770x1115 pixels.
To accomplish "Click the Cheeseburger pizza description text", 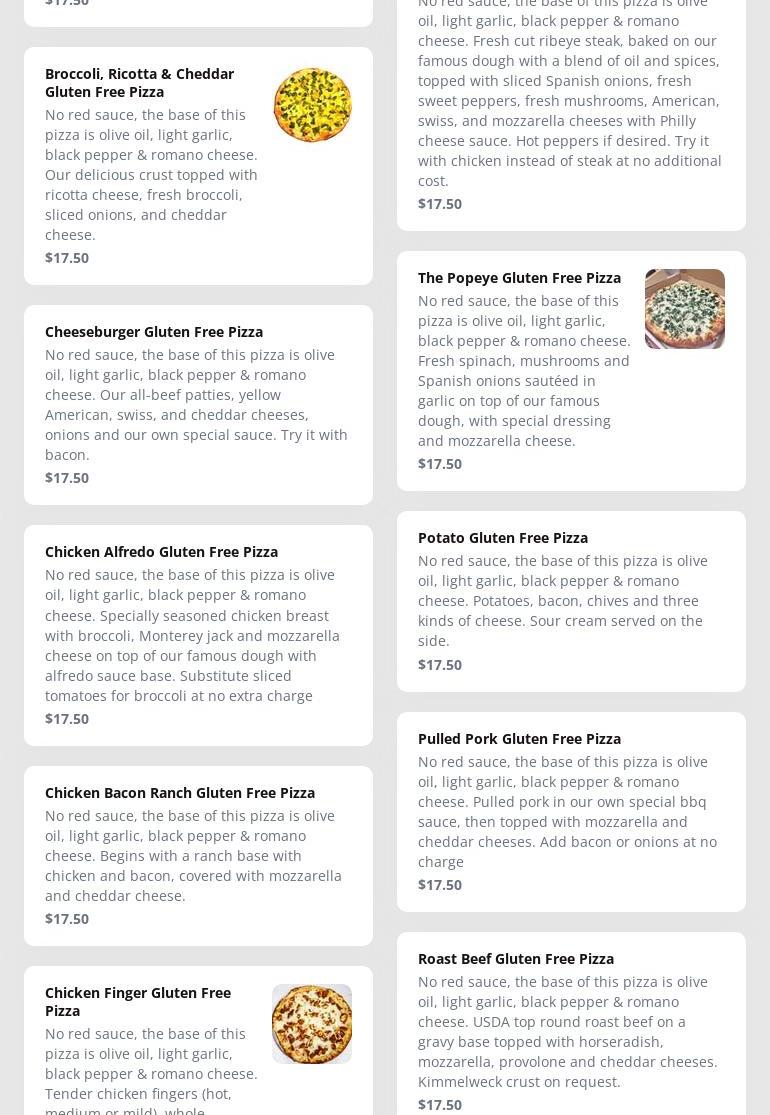I will pos(196,404).
